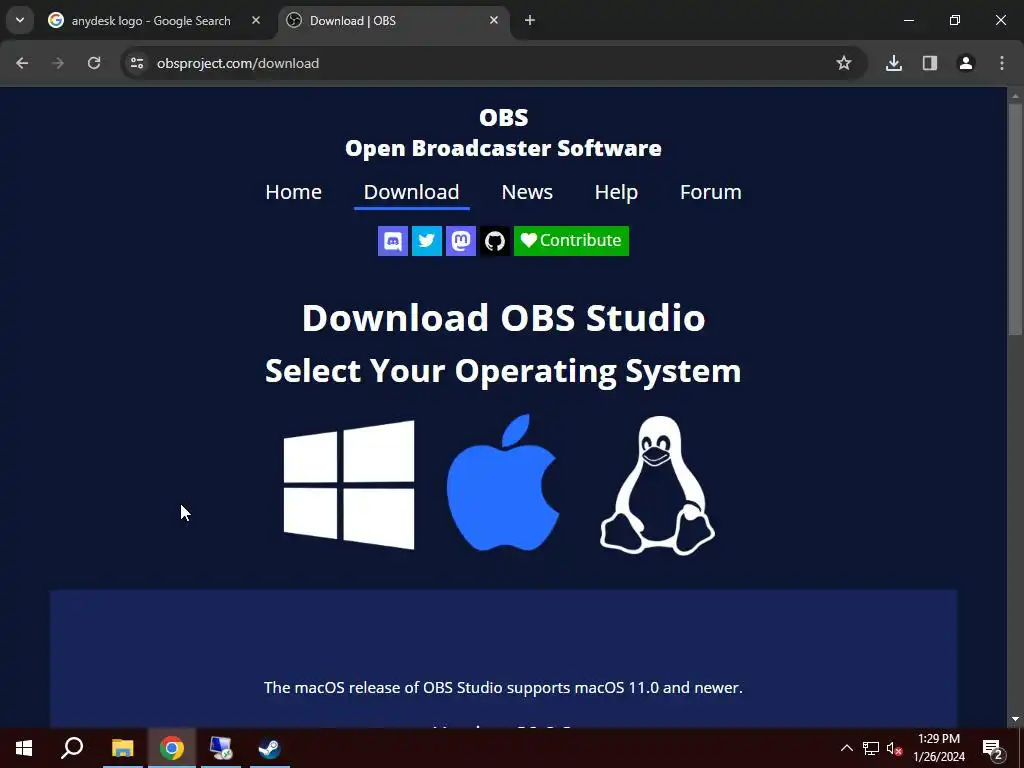
Task: Click the green Contribute button
Action: tap(571, 241)
